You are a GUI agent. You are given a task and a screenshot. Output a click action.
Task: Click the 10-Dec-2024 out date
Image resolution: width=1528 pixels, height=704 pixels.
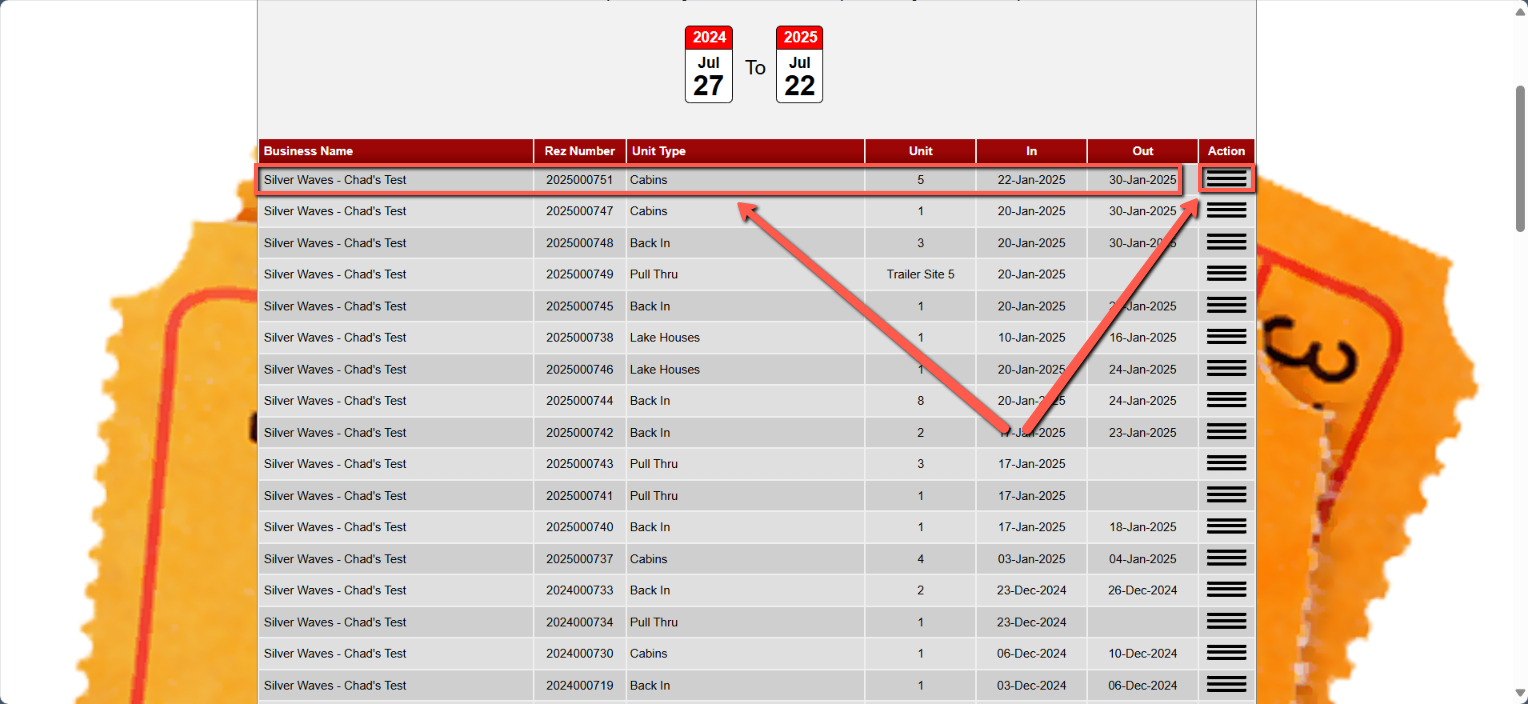(1143, 653)
